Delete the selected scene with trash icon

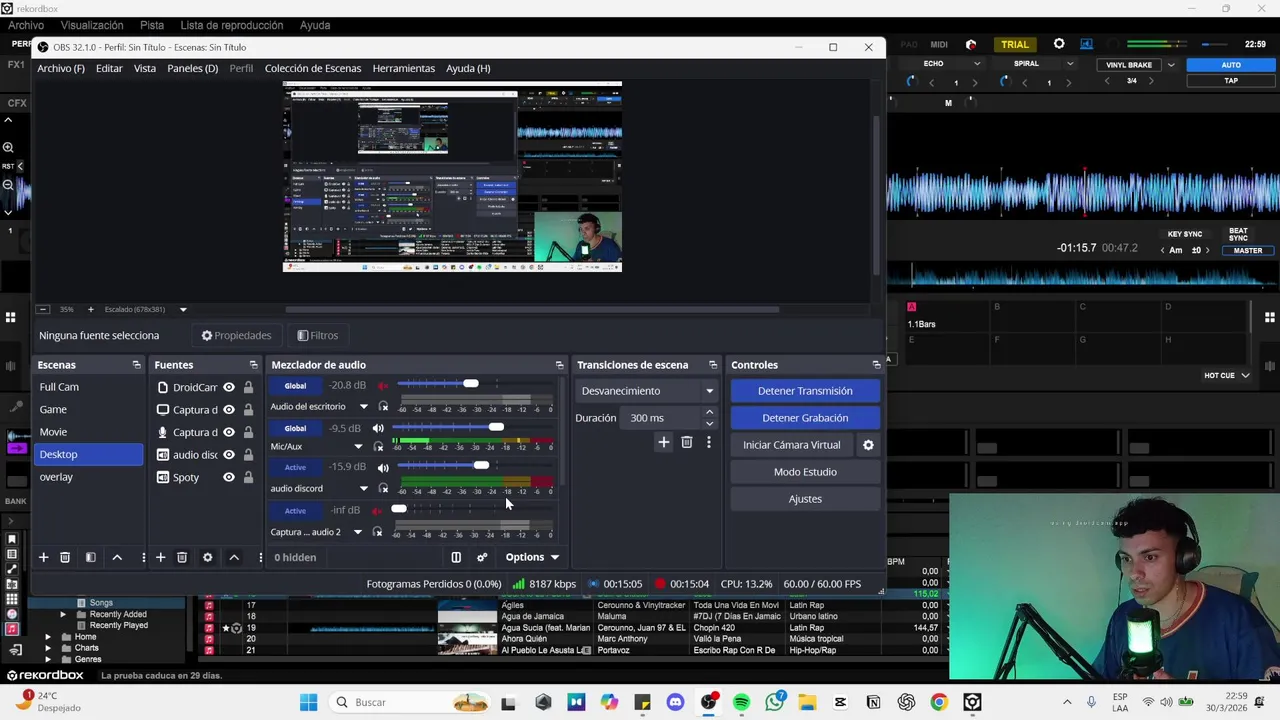click(x=65, y=557)
